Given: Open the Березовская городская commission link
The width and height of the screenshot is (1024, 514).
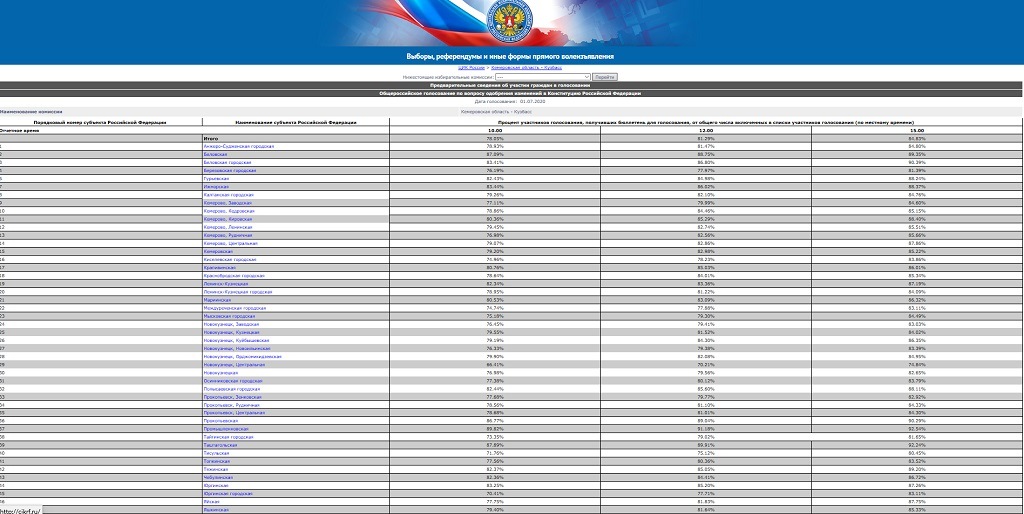Looking at the screenshot, I should [x=228, y=170].
